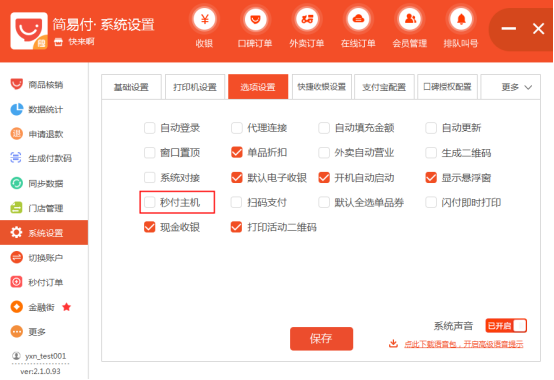The image size is (554, 380).
Task: Click the download icon near the voice pack link
Action: pyautogui.click(x=393, y=343)
